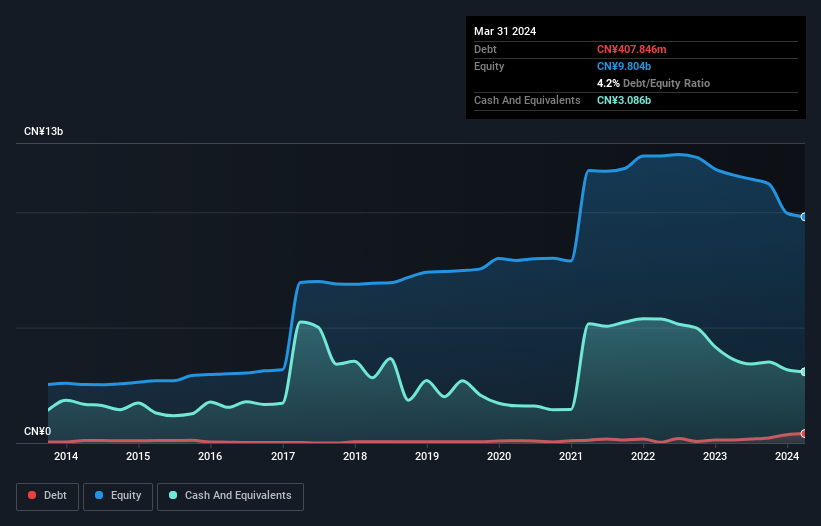Click the 2022 x-axis label
Image resolution: width=821 pixels, height=526 pixels.
pyautogui.click(x=643, y=456)
